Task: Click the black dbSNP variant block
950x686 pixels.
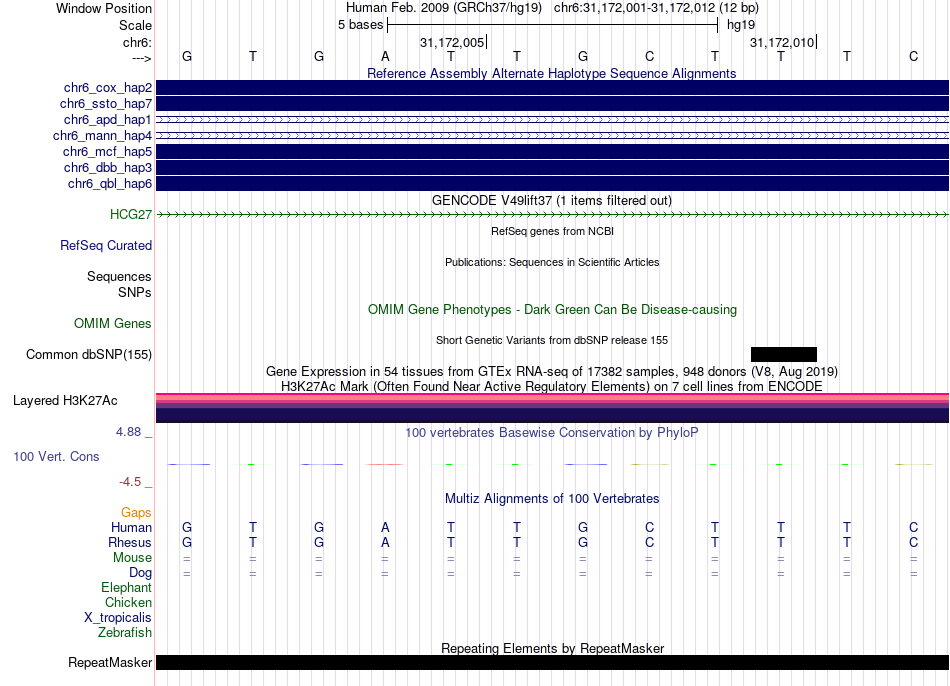Action: pyautogui.click(x=783, y=355)
